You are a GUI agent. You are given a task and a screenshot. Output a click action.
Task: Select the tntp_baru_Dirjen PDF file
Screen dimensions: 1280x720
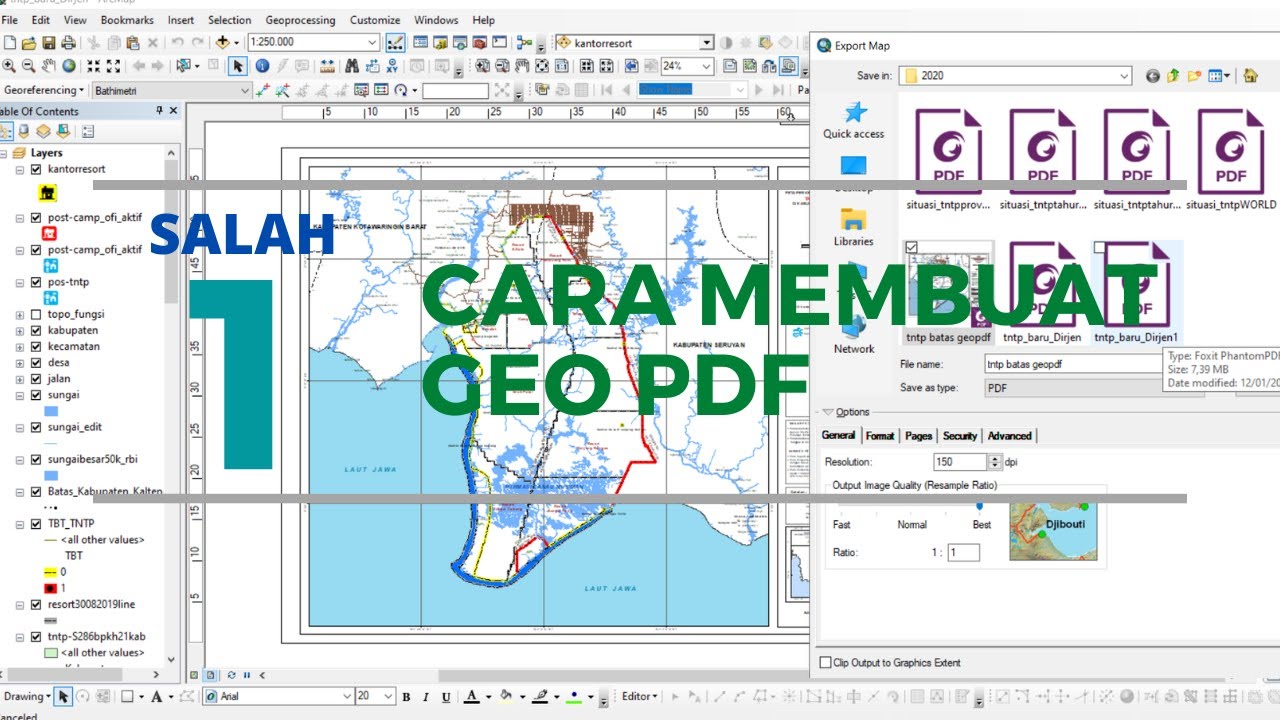pos(1040,292)
